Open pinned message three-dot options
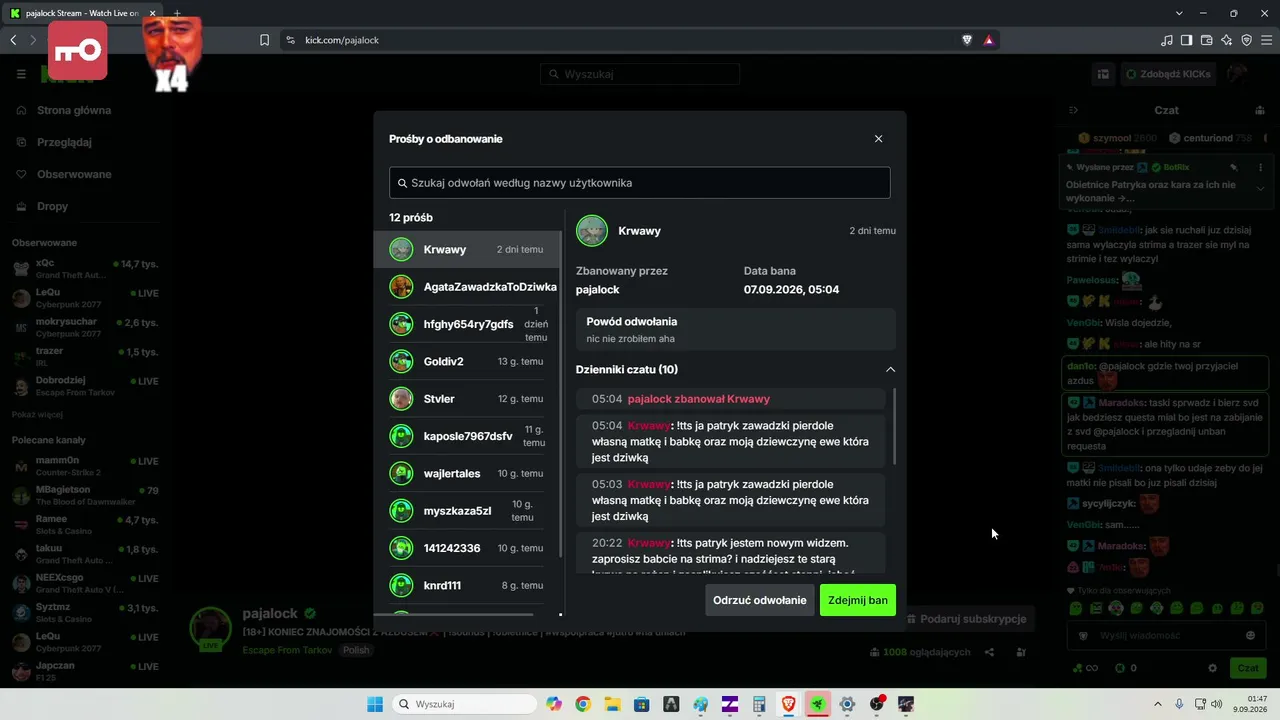This screenshot has height=720, width=1280. [1260, 167]
